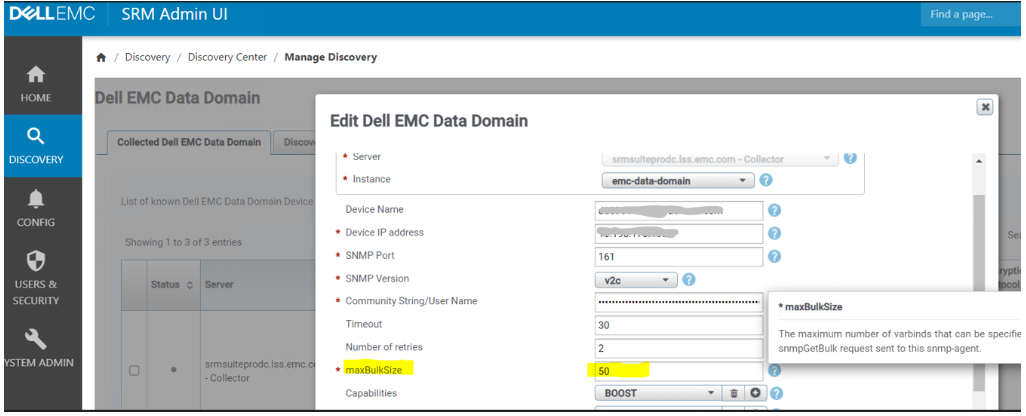Viewport: 1026px width, 416px height.
Task: Open Users & Security shield icon
Action: click(x=36, y=275)
